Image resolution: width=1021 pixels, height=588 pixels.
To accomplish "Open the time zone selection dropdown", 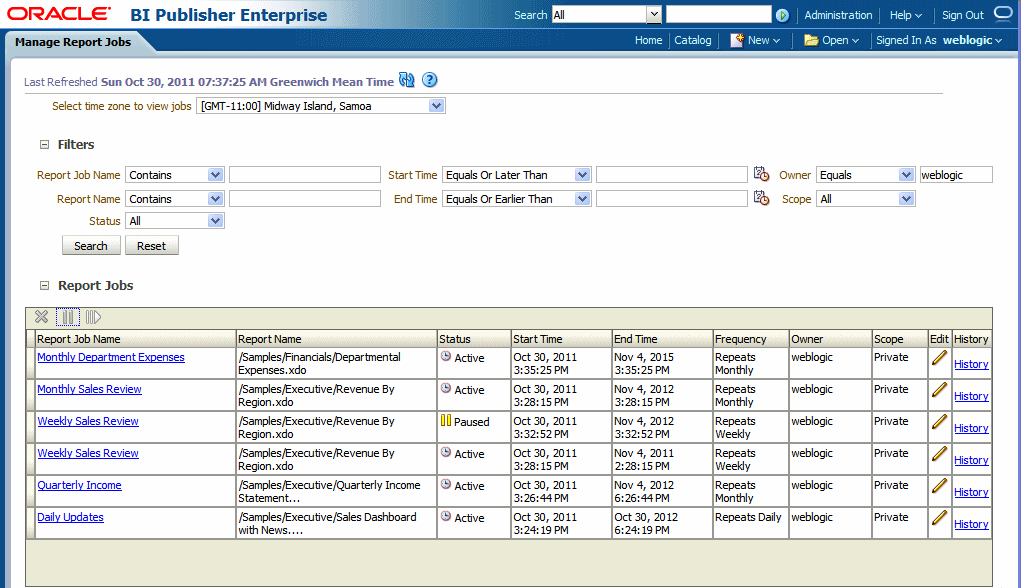I will tap(436, 105).
